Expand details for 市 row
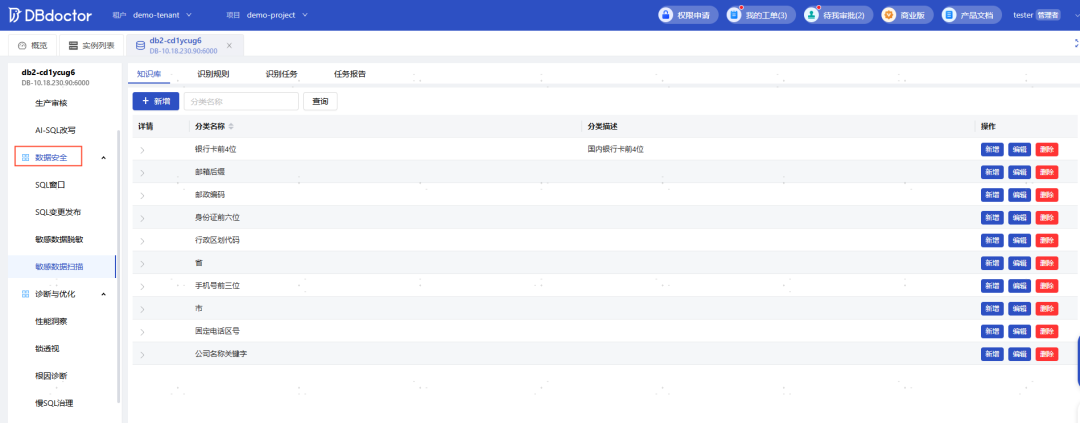Screen dimensions: 1080x423 (143, 309)
